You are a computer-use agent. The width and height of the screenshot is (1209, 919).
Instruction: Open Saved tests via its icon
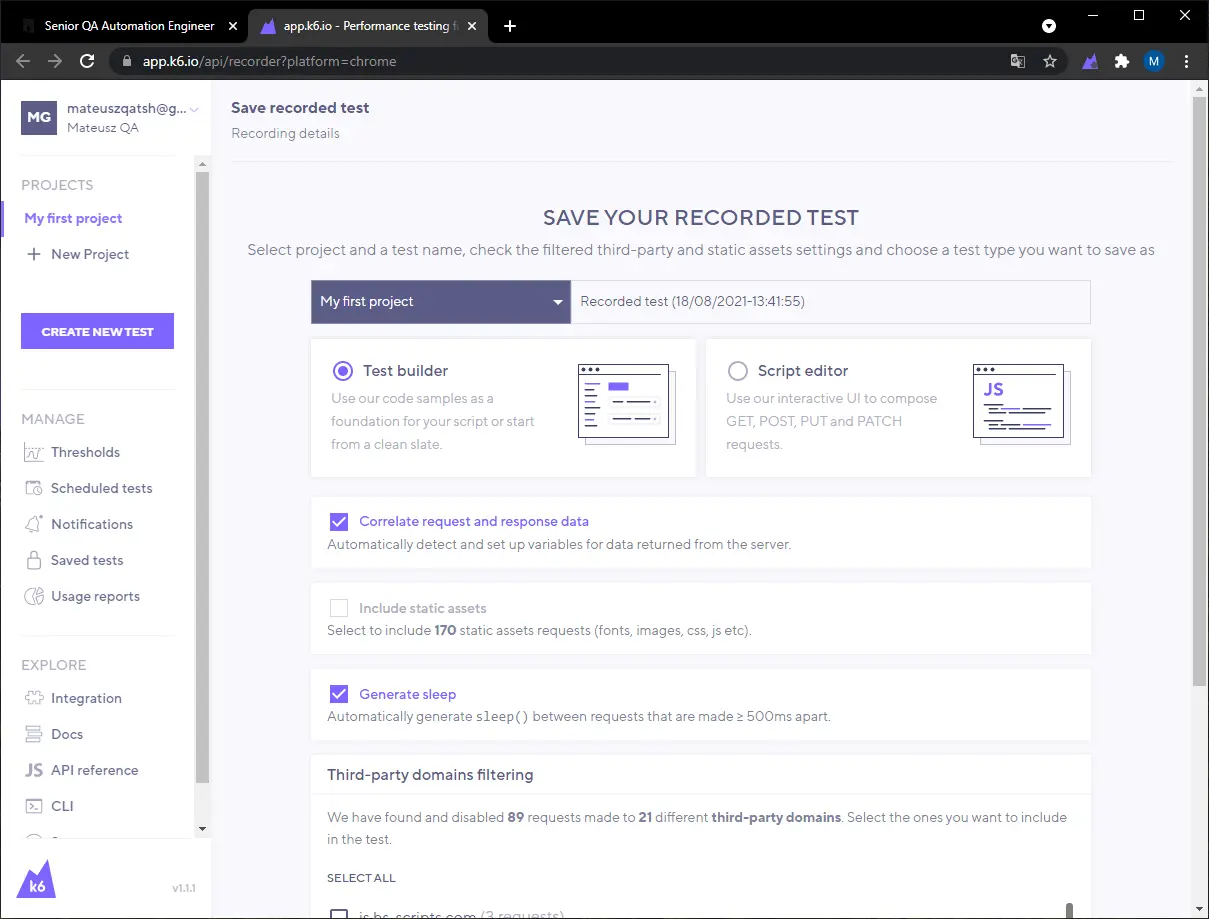[34, 561]
